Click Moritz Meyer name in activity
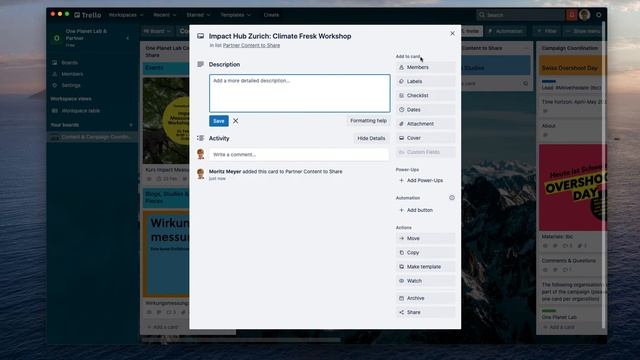 (225, 172)
